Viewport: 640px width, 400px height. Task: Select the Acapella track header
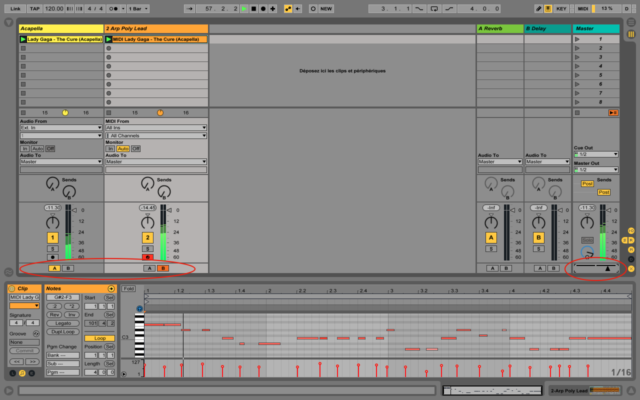61,29
